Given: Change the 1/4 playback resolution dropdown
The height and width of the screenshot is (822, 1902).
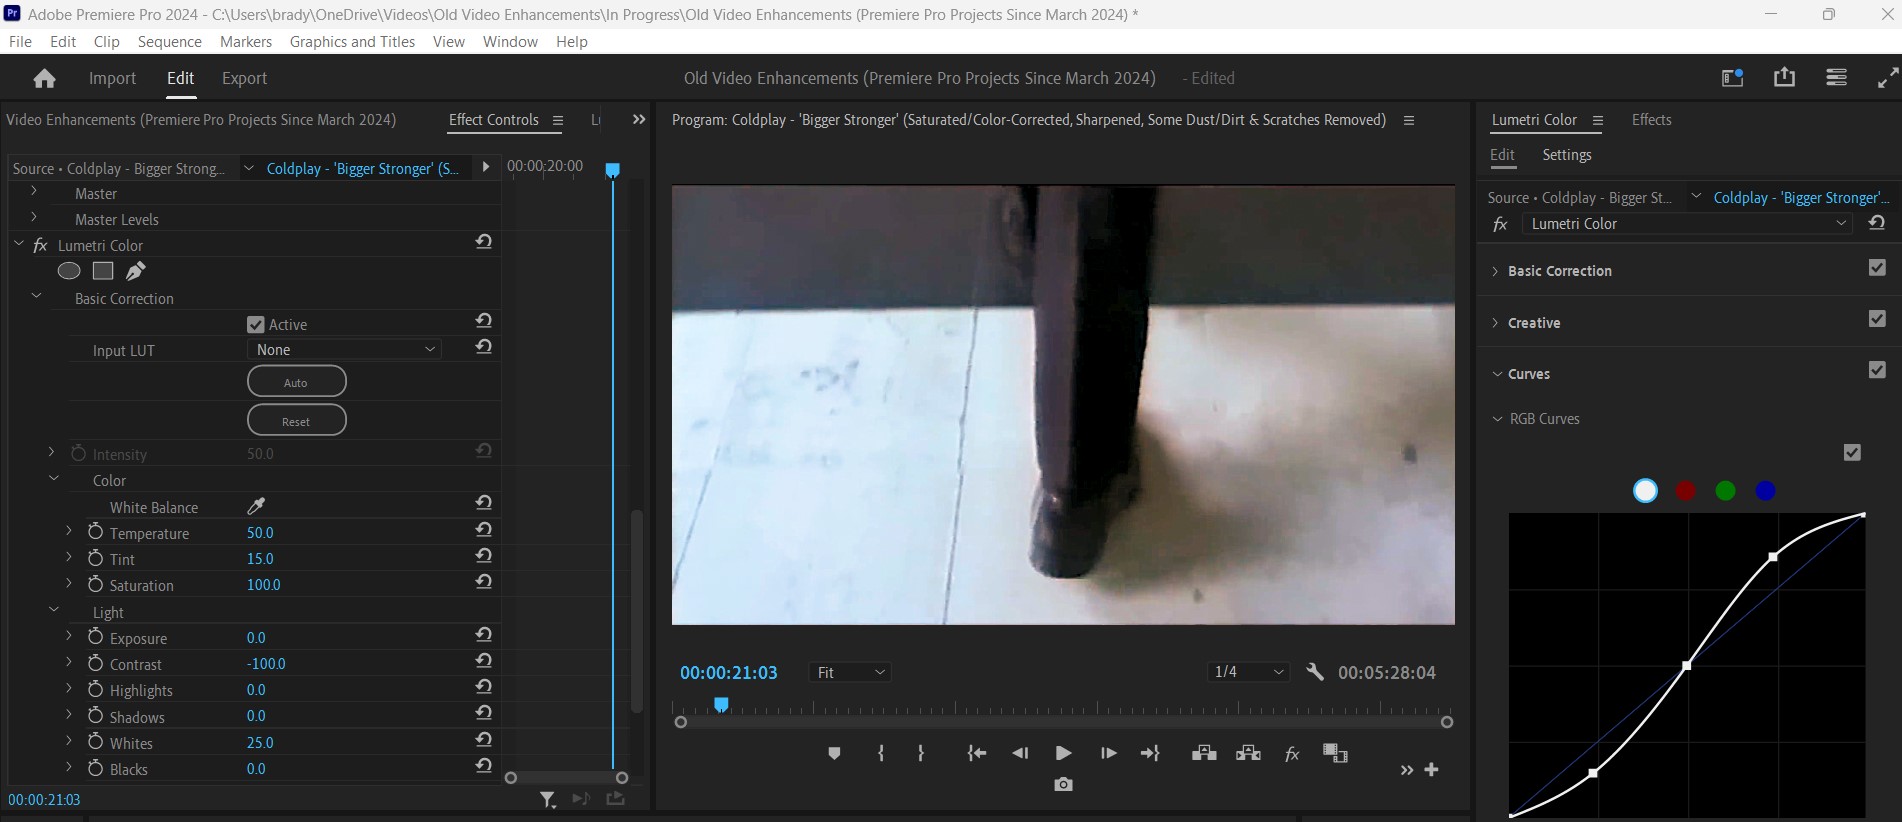Looking at the screenshot, I should 1248,672.
